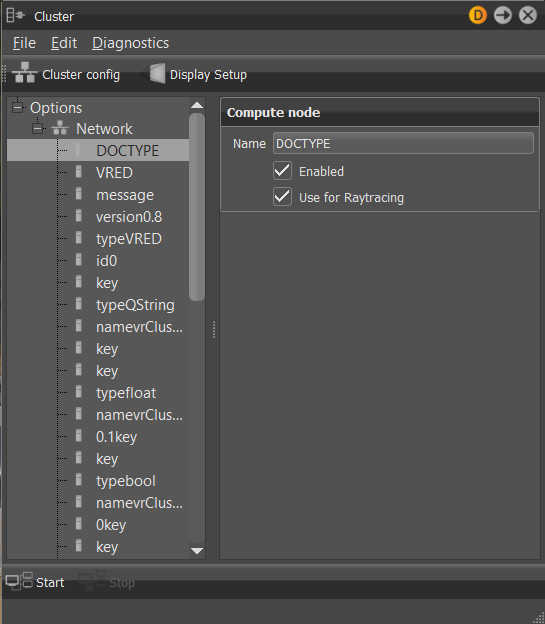Collapse the Network tree node
This screenshot has height=624, width=545.
click(x=37, y=129)
